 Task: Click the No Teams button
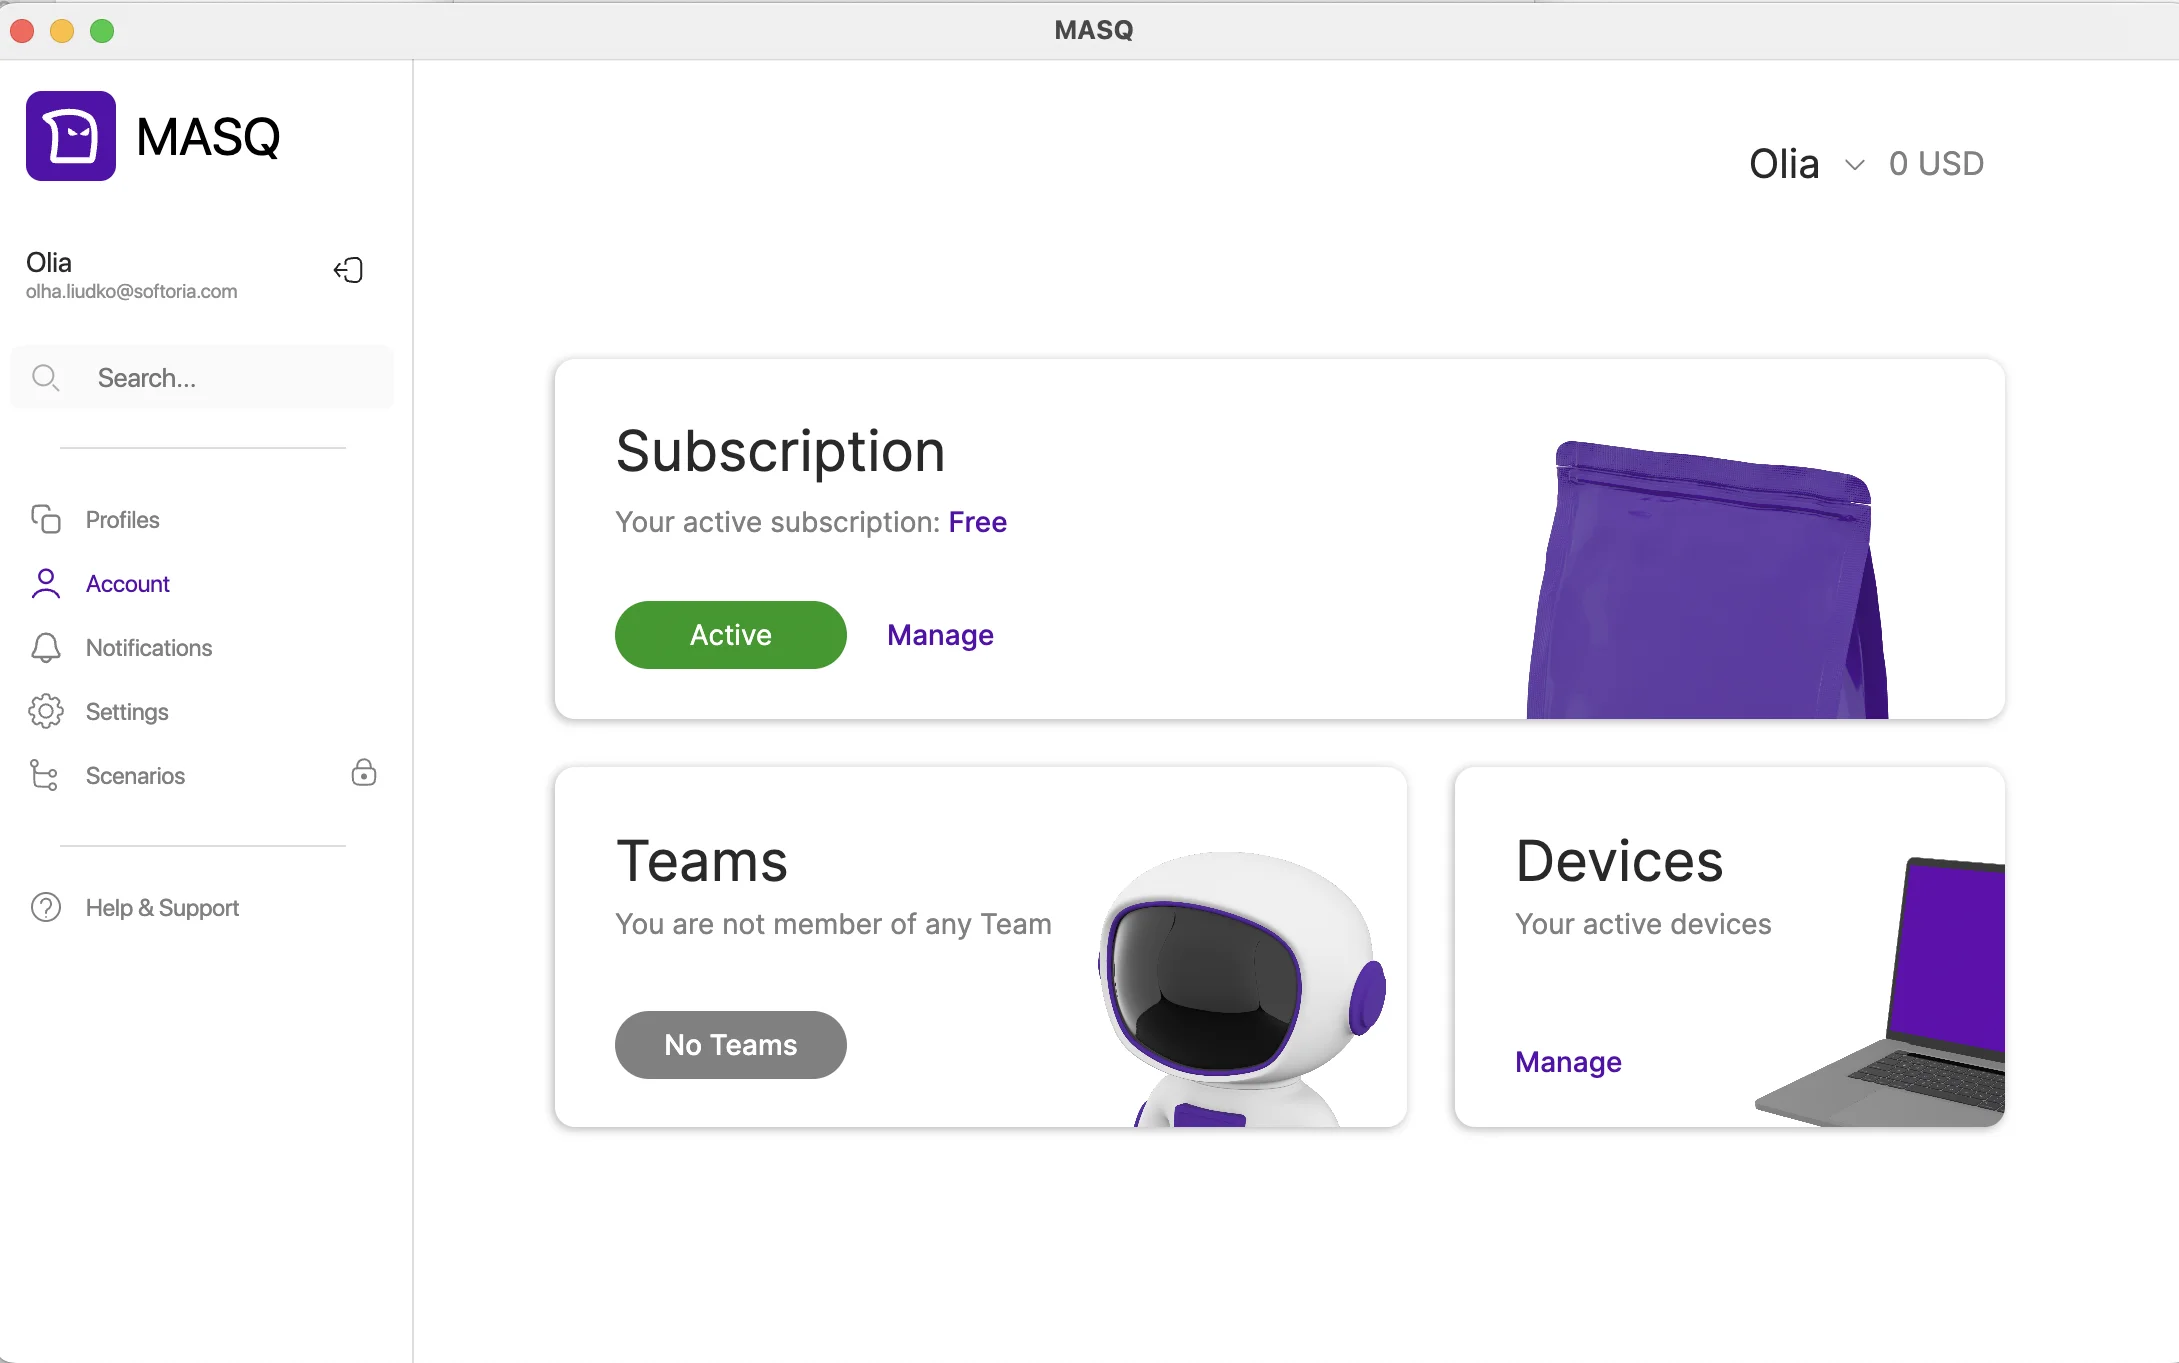pyautogui.click(x=730, y=1045)
